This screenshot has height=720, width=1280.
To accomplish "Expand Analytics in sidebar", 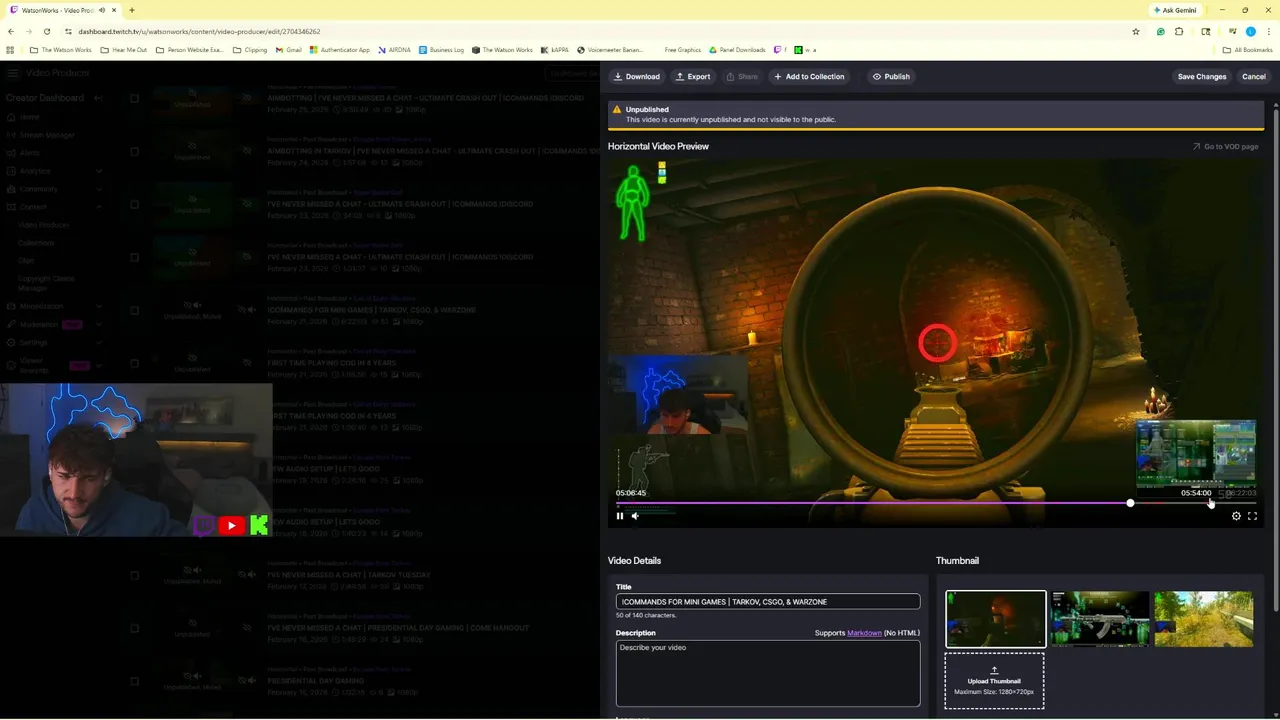I will coord(98,171).
